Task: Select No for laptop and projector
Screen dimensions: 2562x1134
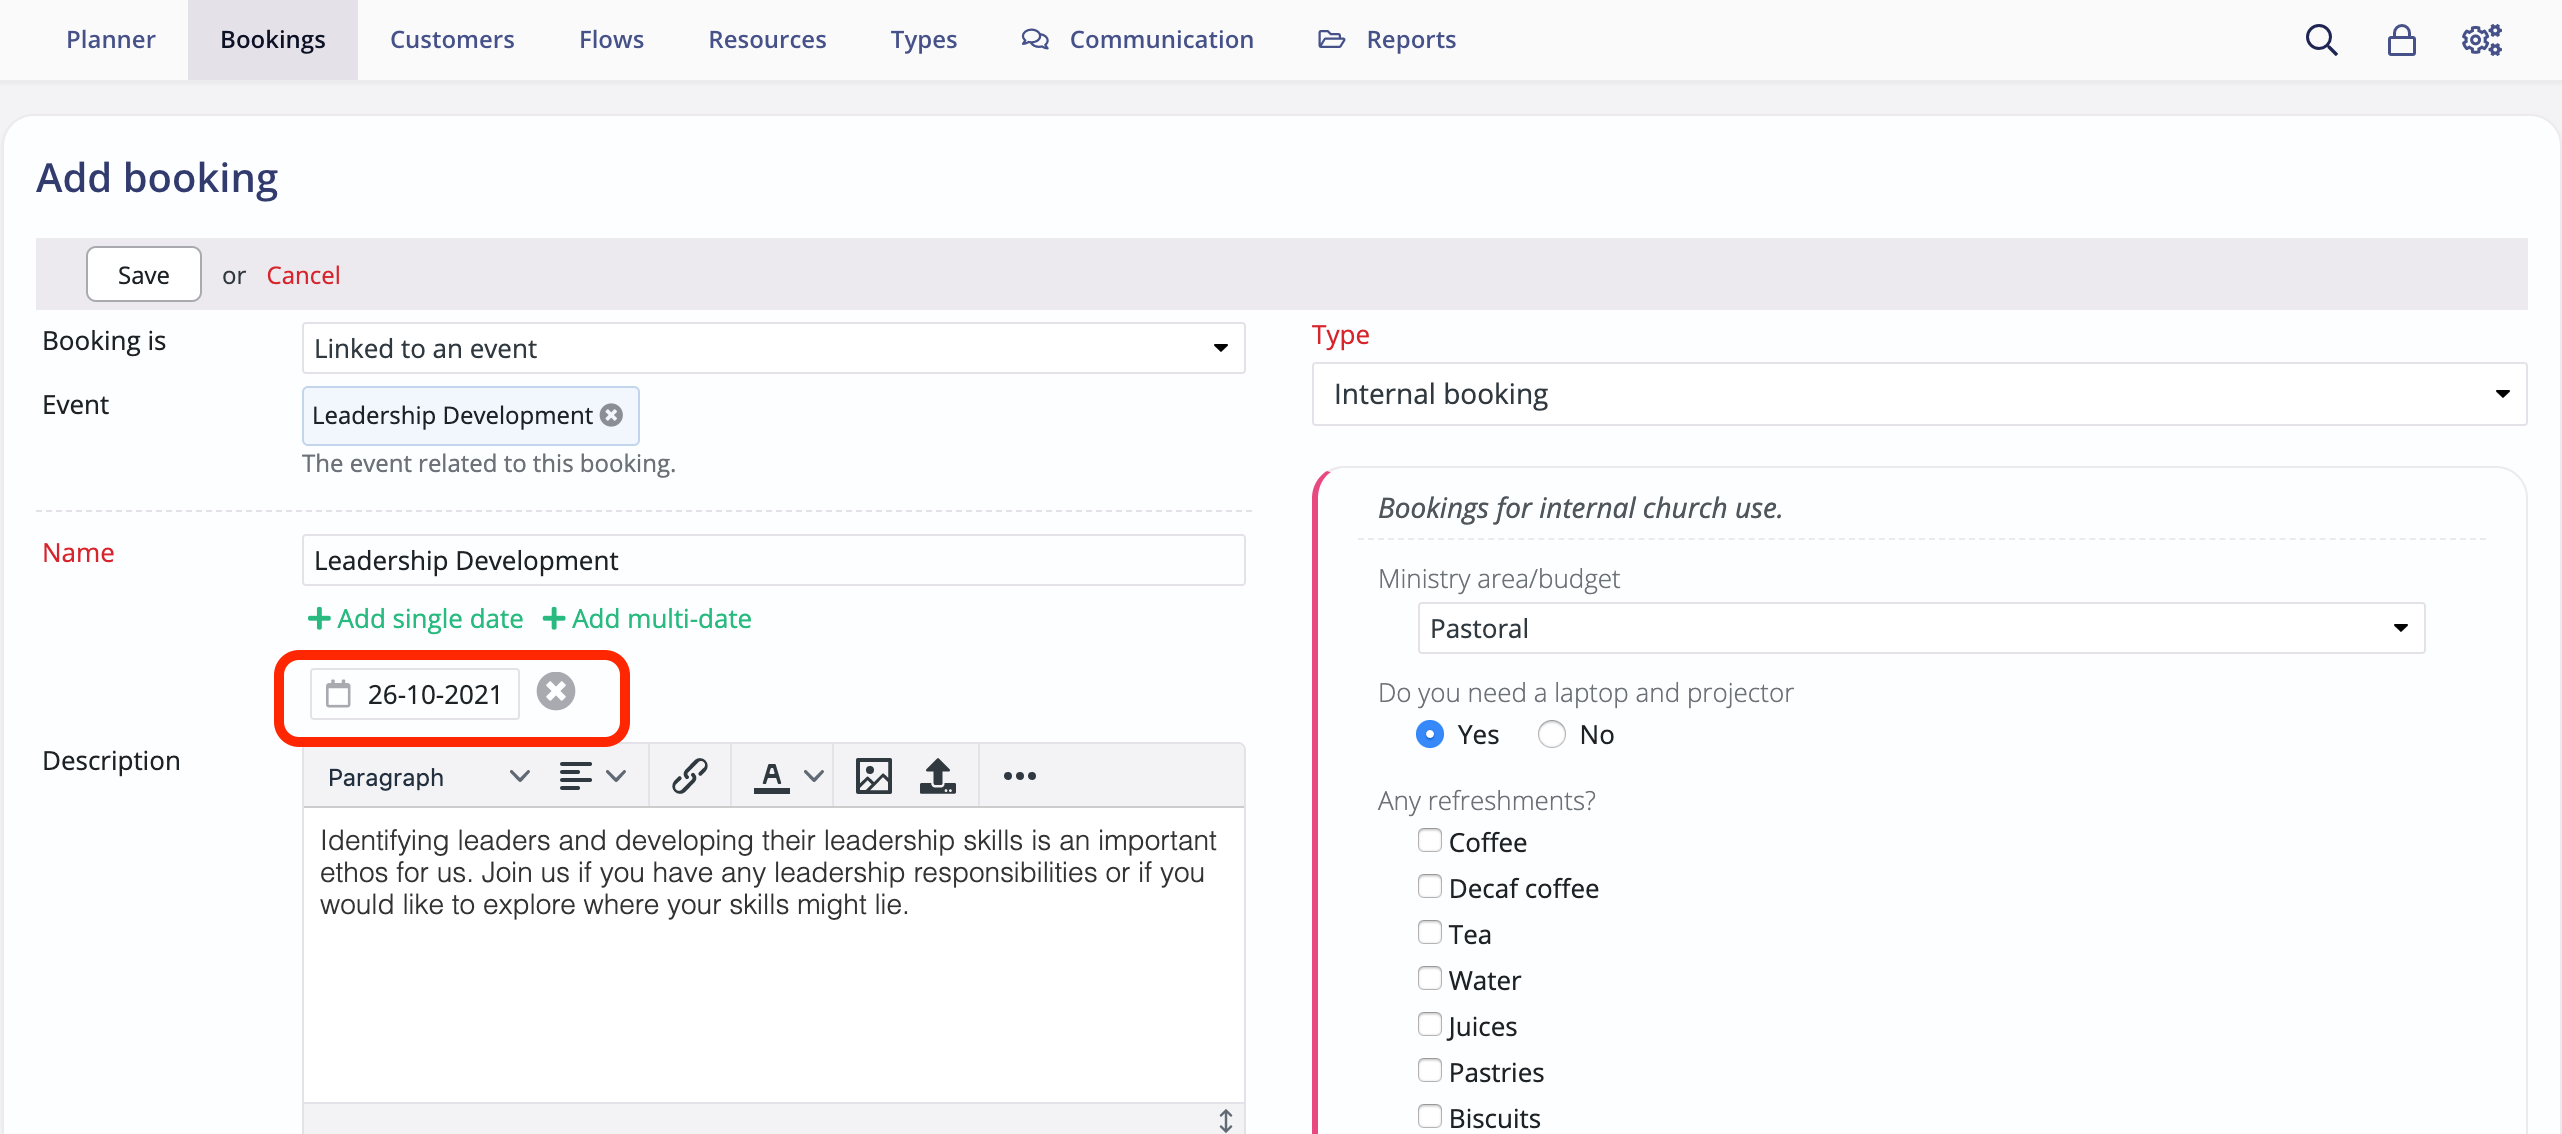Action: [x=1550, y=734]
